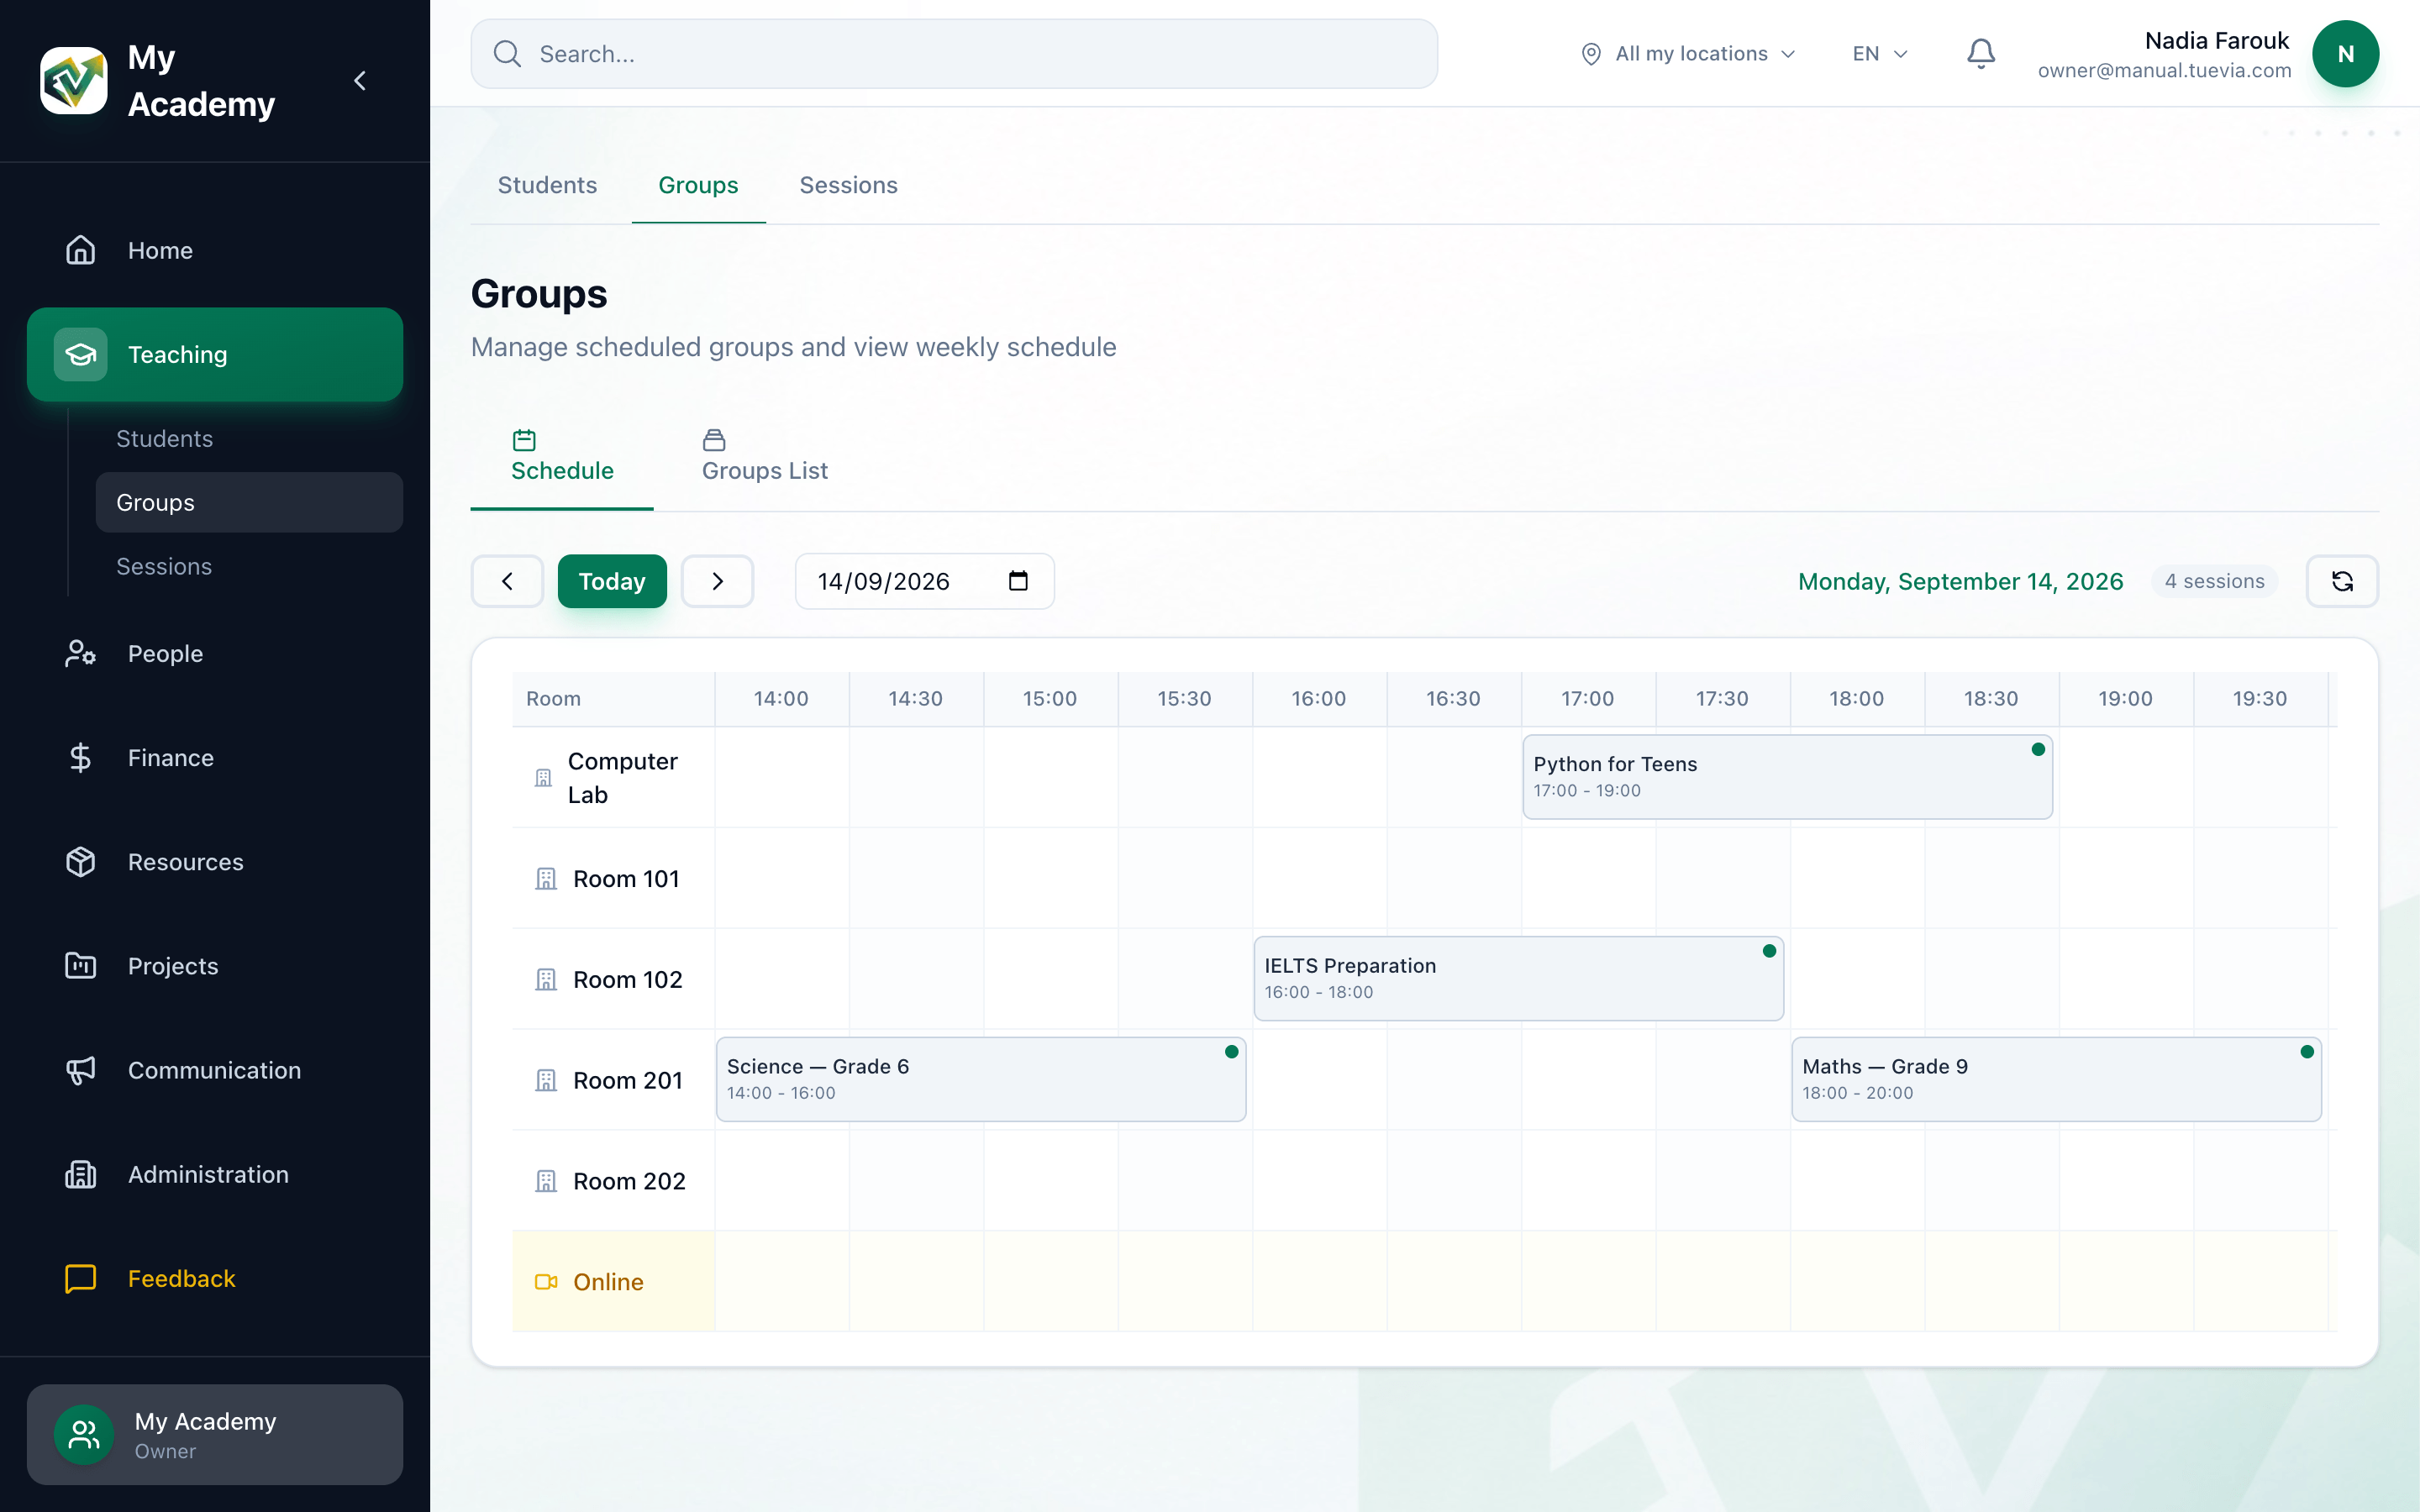Image resolution: width=2420 pixels, height=1512 pixels.
Task: Select the Schedule tab
Action: pos(562,457)
